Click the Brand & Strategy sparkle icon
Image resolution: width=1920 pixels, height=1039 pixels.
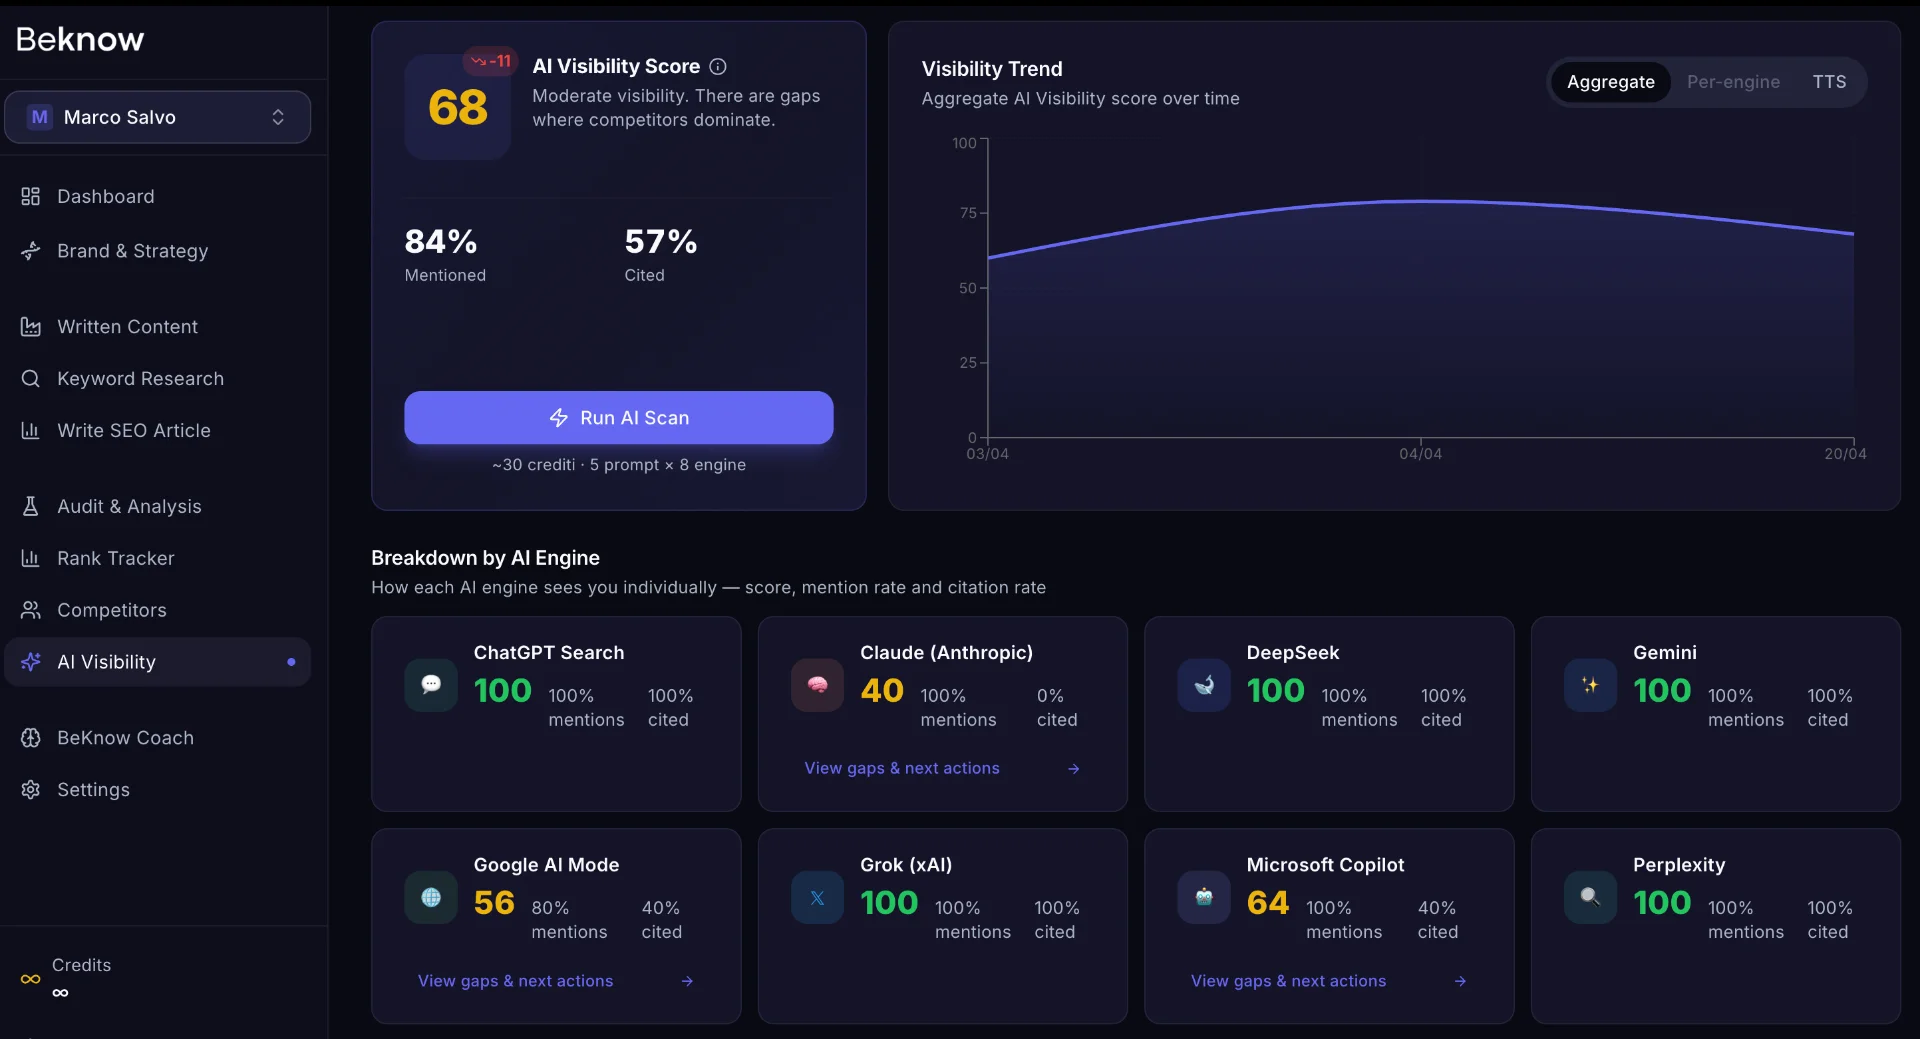coord(31,250)
